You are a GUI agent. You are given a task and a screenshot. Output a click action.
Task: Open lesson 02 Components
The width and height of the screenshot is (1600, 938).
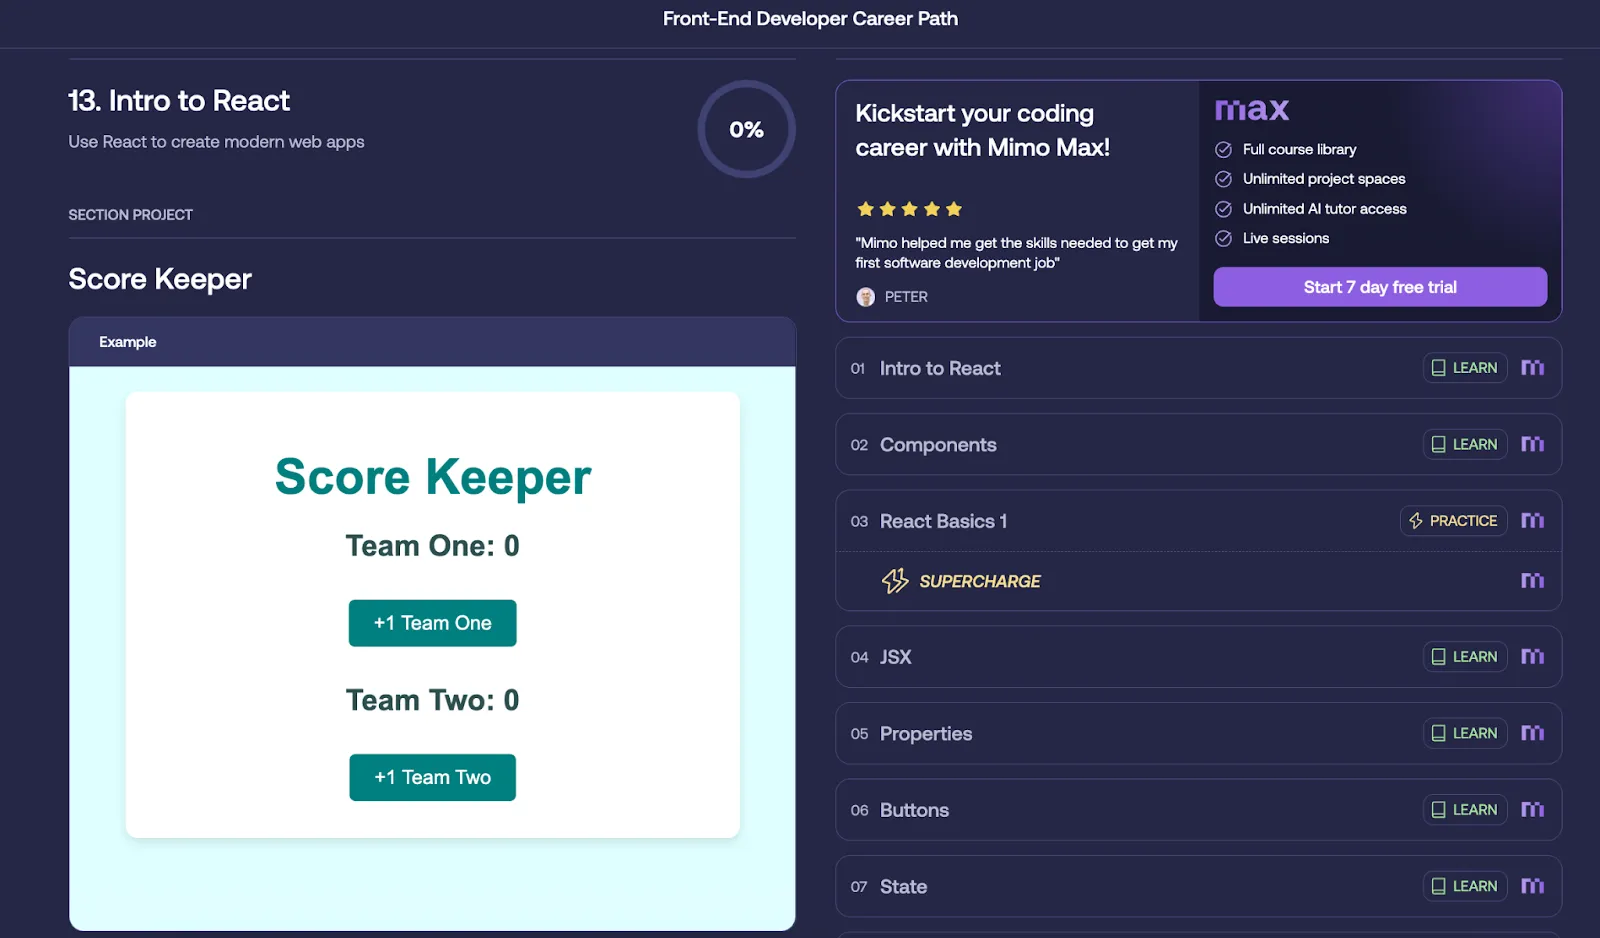coord(1198,444)
